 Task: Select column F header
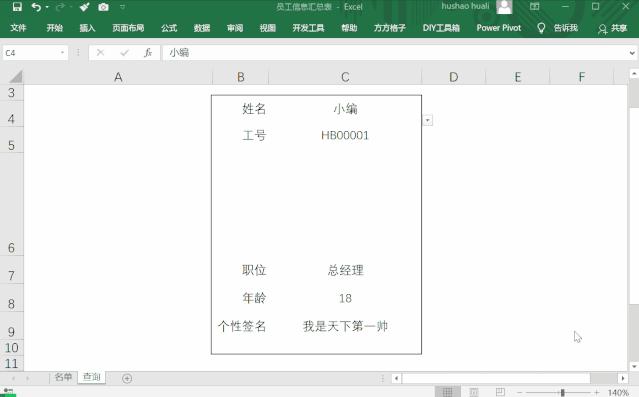pos(582,77)
